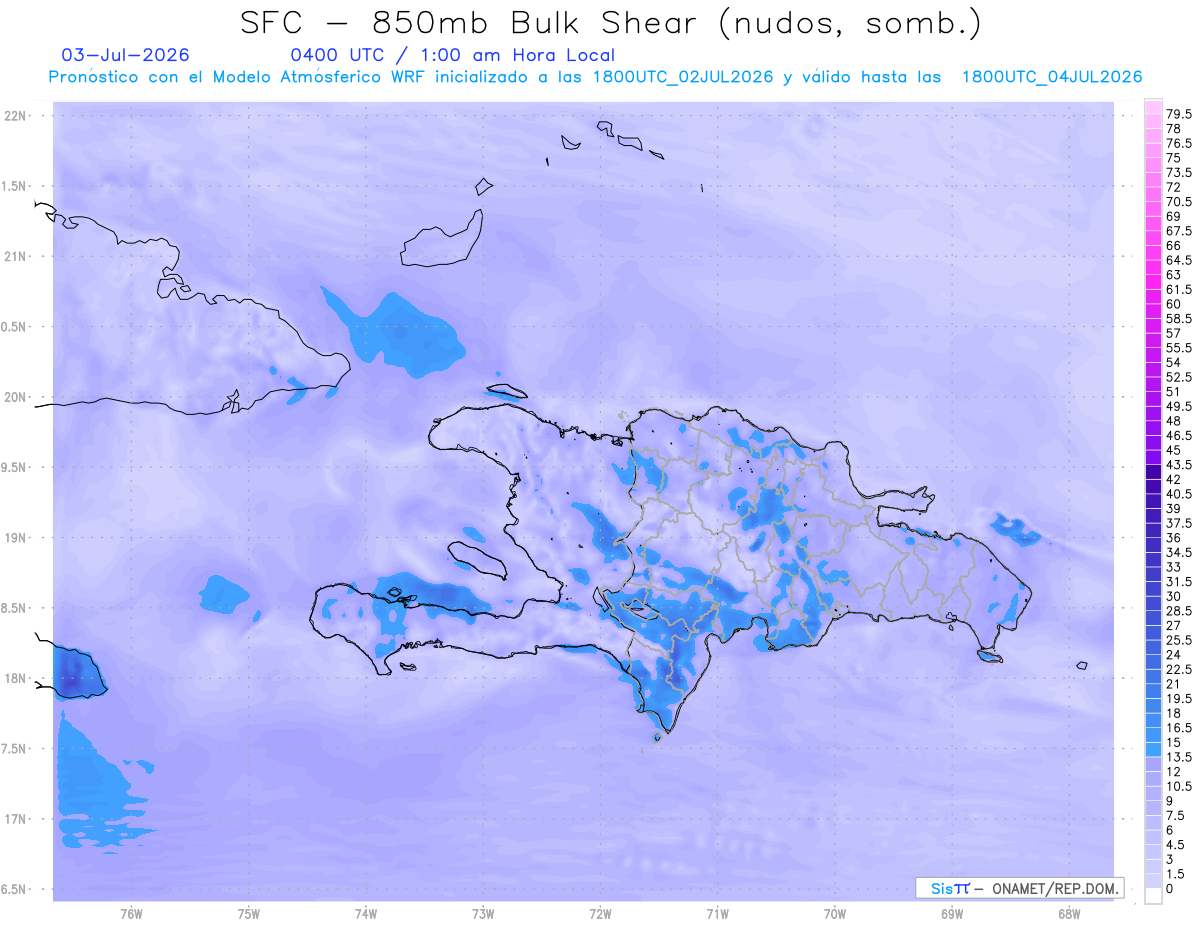
Task: Click colorbar value '69'
Action: 1174,216
